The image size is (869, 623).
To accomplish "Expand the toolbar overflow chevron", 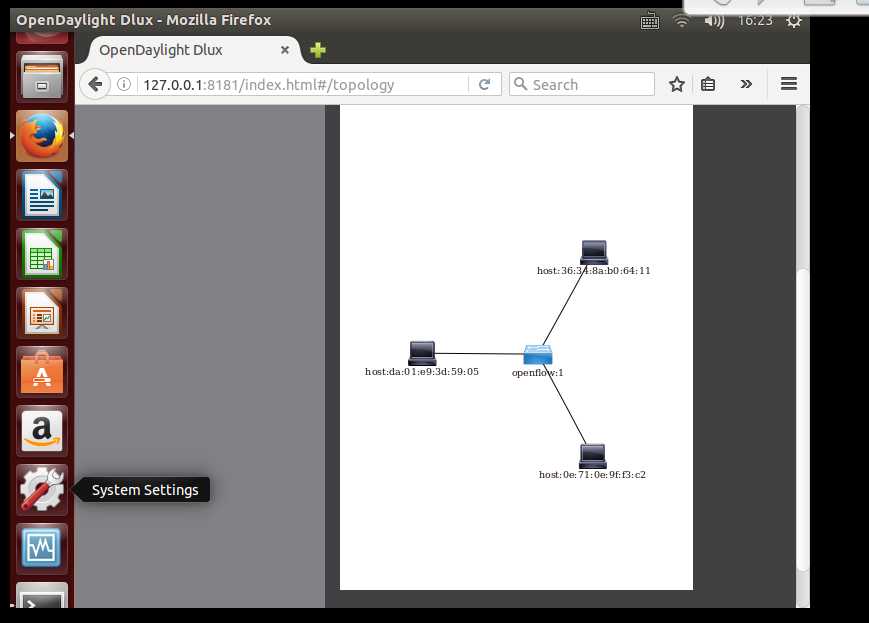I will [746, 84].
